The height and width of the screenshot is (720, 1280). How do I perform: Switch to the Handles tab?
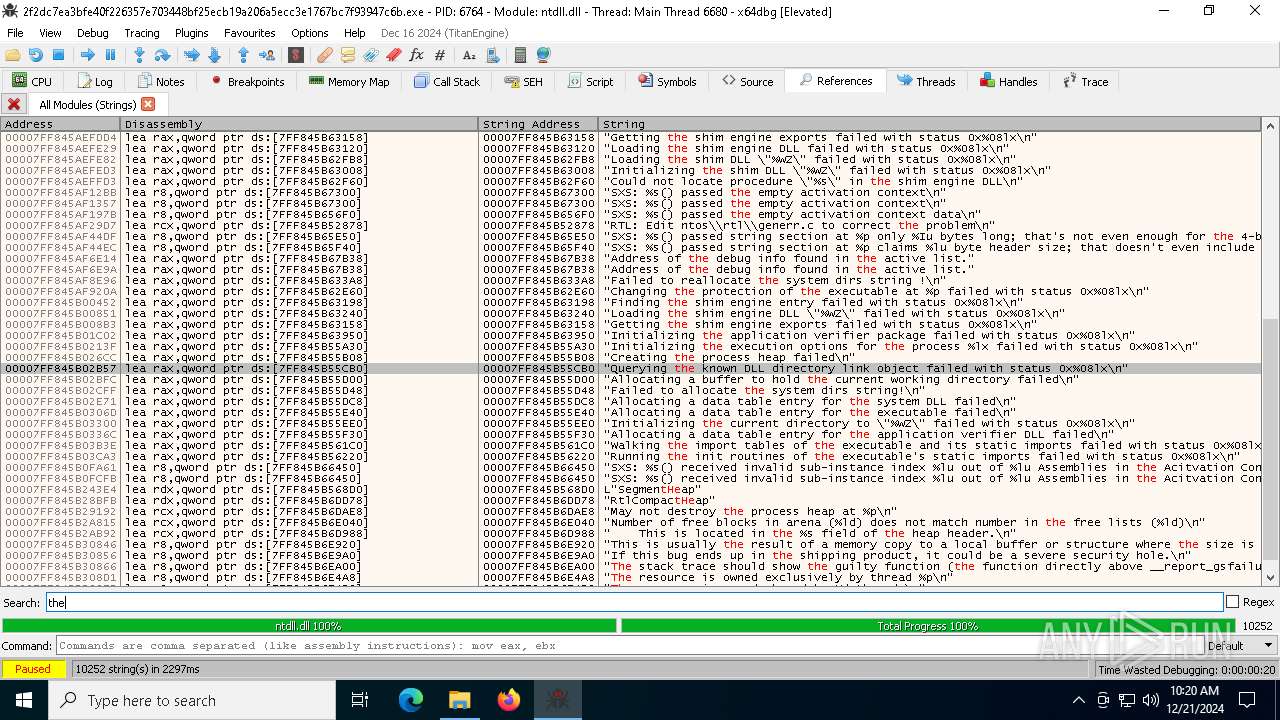coord(1009,81)
